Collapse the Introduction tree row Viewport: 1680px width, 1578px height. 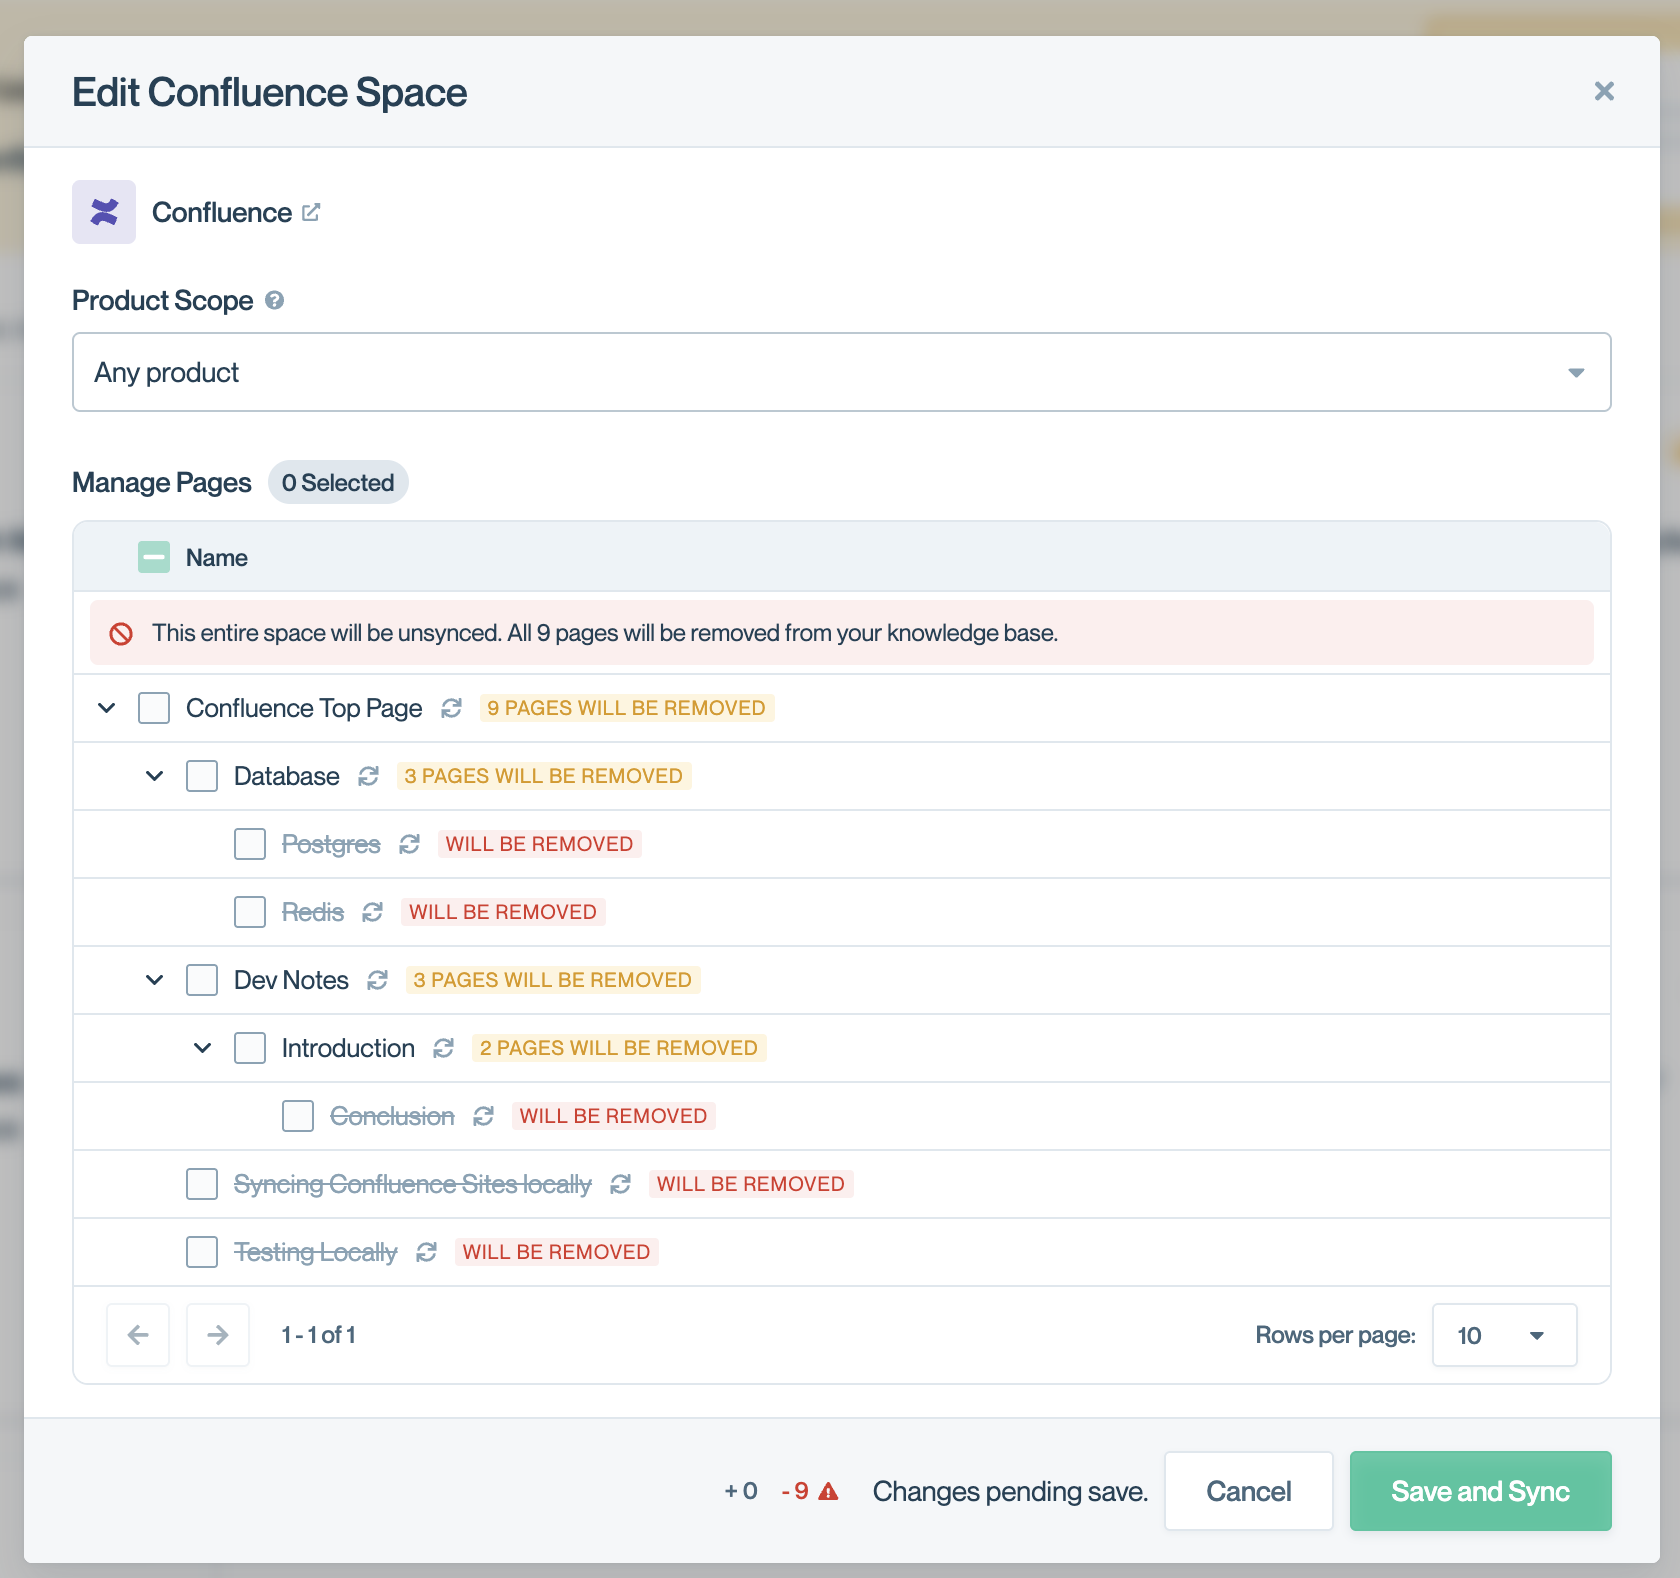point(203,1048)
